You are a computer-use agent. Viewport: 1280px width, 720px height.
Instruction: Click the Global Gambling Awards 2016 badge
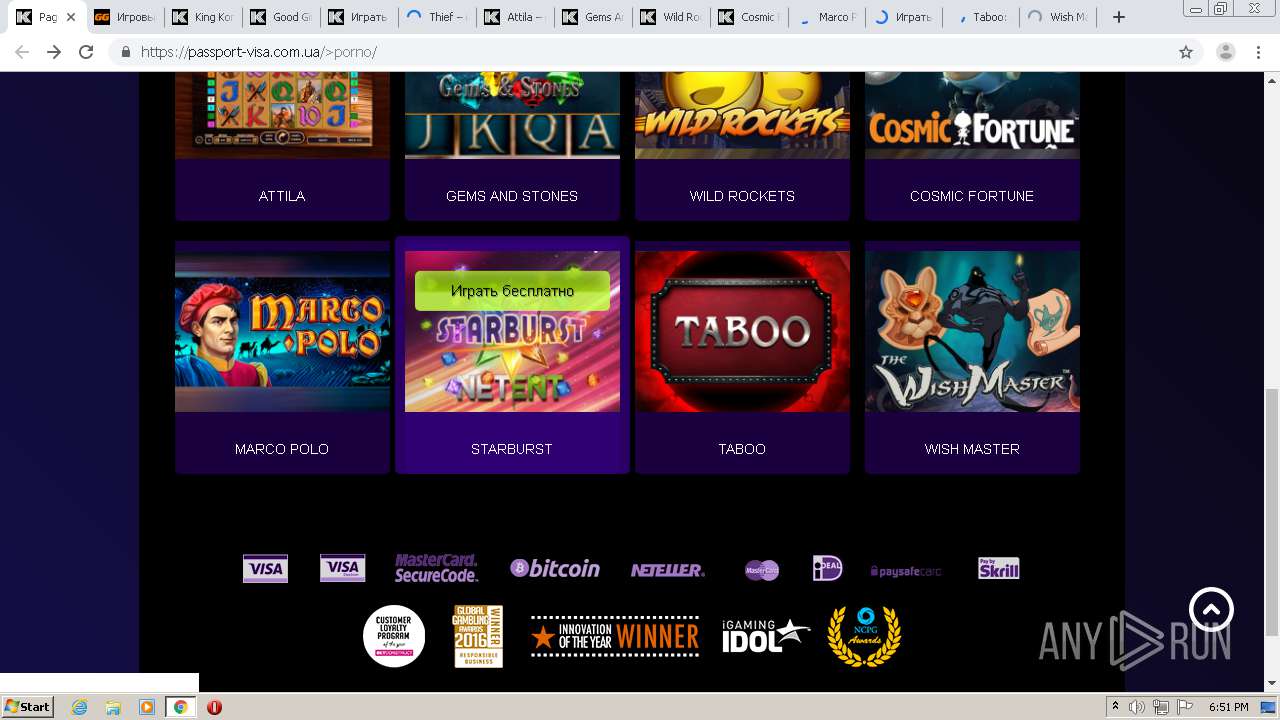pyautogui.click(x=478, y=636)
